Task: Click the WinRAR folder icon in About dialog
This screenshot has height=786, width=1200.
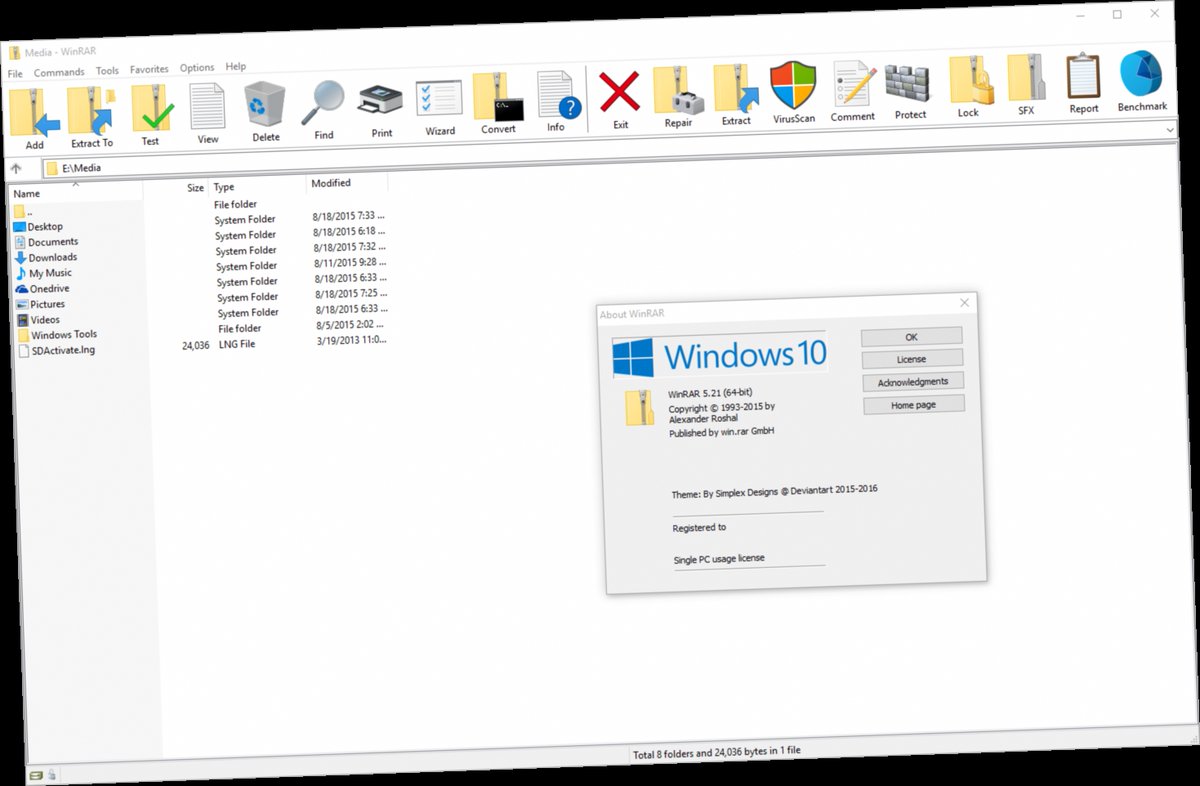Action: tap(640, 409)
